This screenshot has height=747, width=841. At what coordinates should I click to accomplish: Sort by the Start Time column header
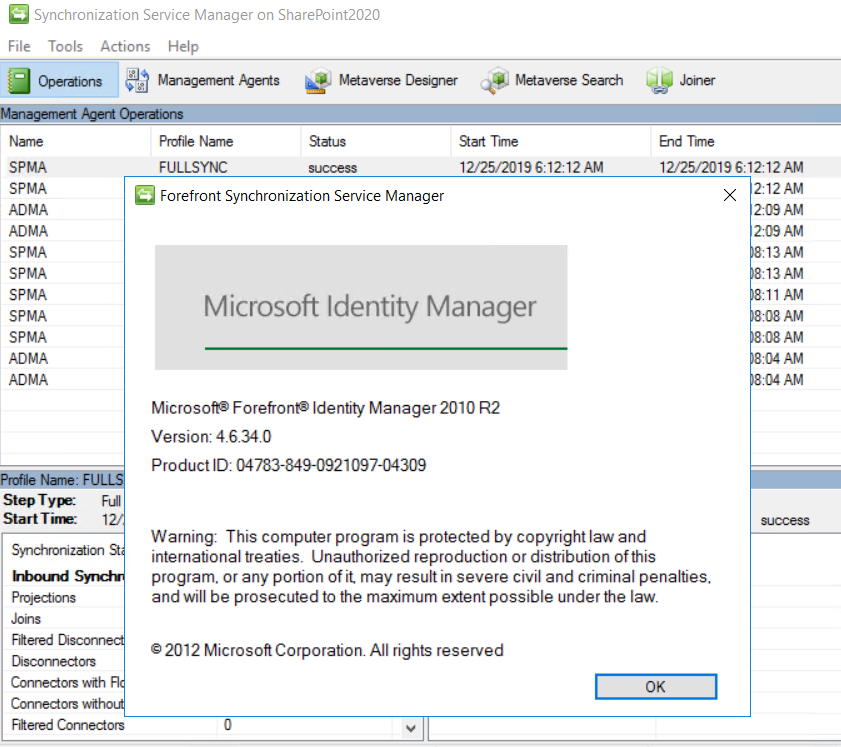coord(551,142)
